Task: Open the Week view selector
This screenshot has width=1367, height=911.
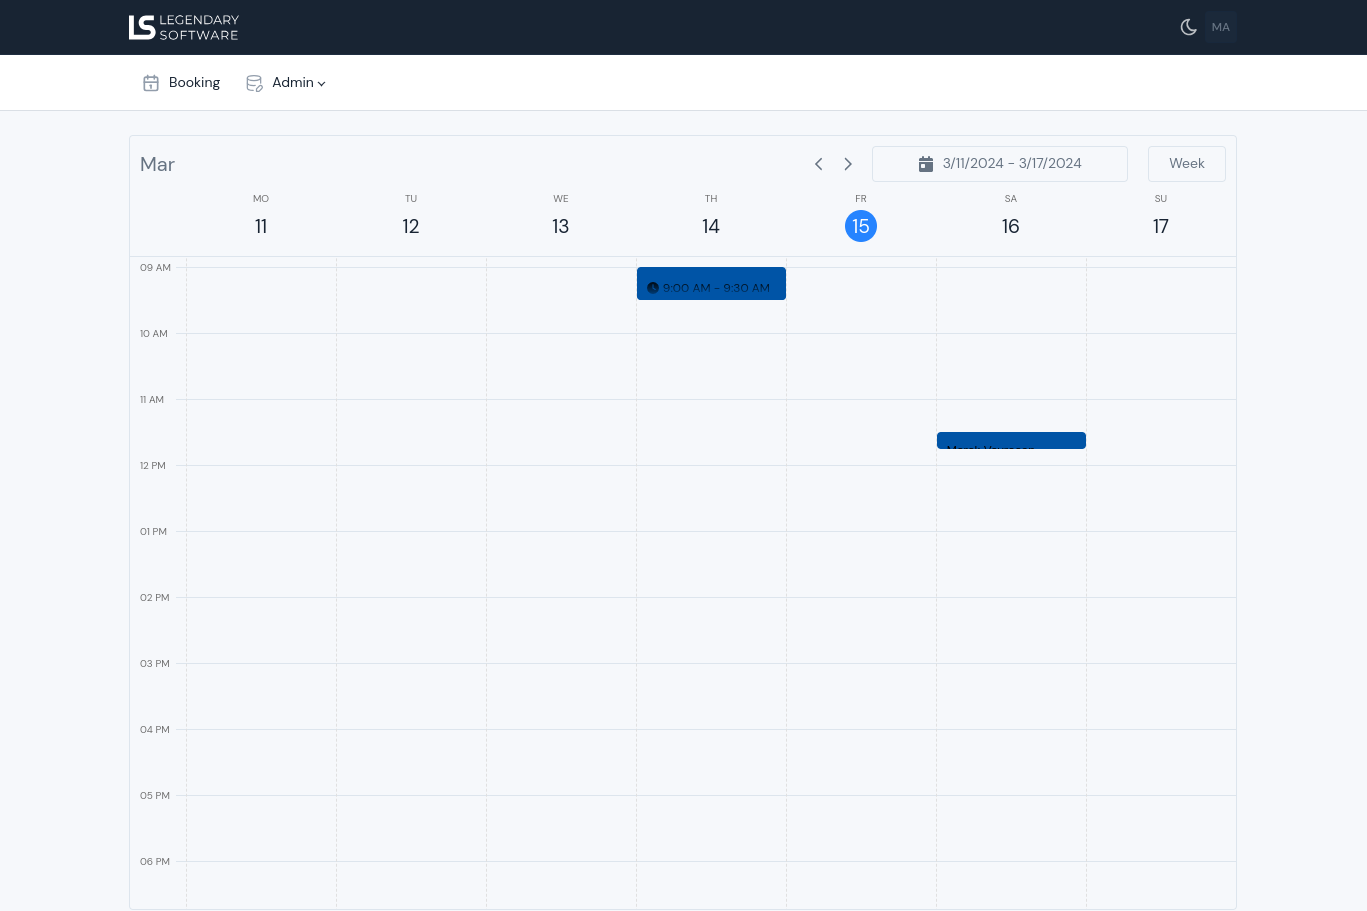Action: (1186, 164)
